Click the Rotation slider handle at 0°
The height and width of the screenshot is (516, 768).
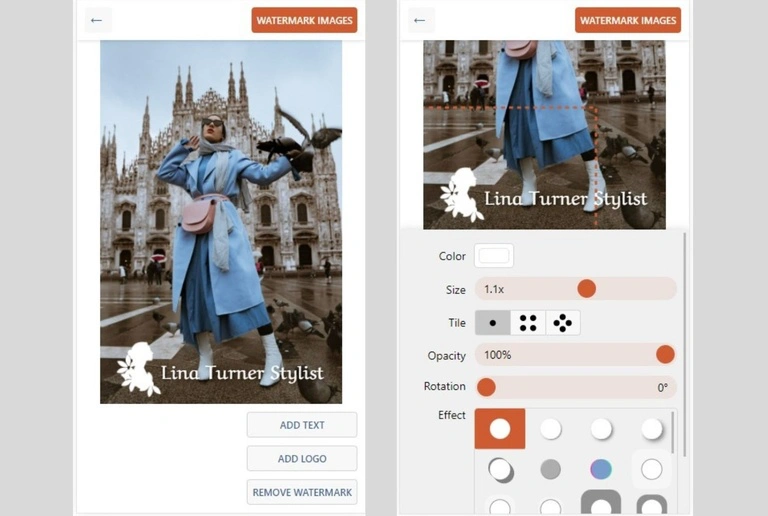click(486, 387)
